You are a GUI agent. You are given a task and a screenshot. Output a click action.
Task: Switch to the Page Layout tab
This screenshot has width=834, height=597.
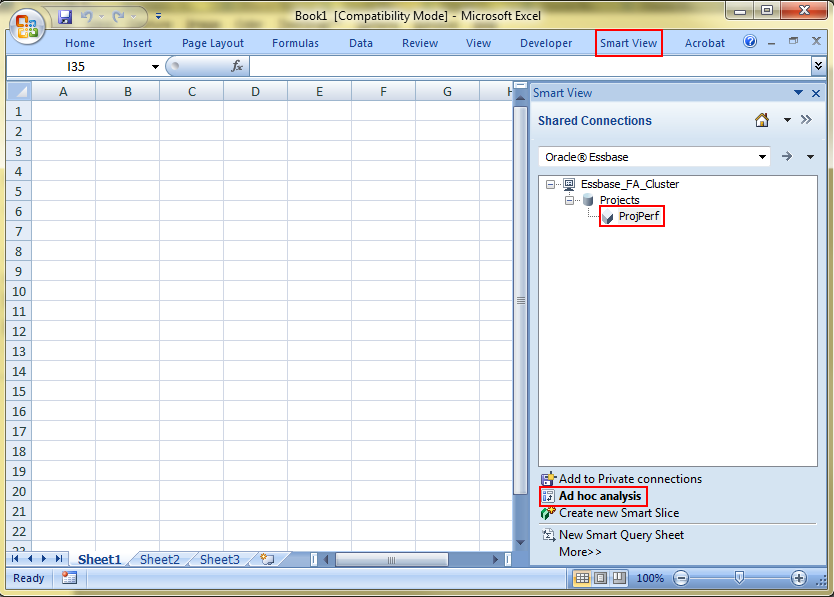point(213,43)
